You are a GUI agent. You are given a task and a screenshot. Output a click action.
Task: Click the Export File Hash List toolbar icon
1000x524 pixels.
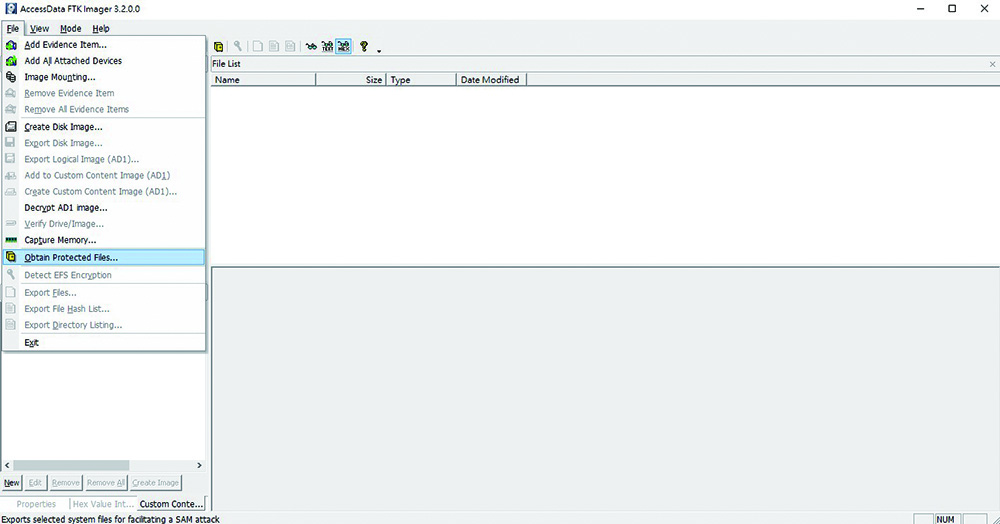[x=274, y=47]
